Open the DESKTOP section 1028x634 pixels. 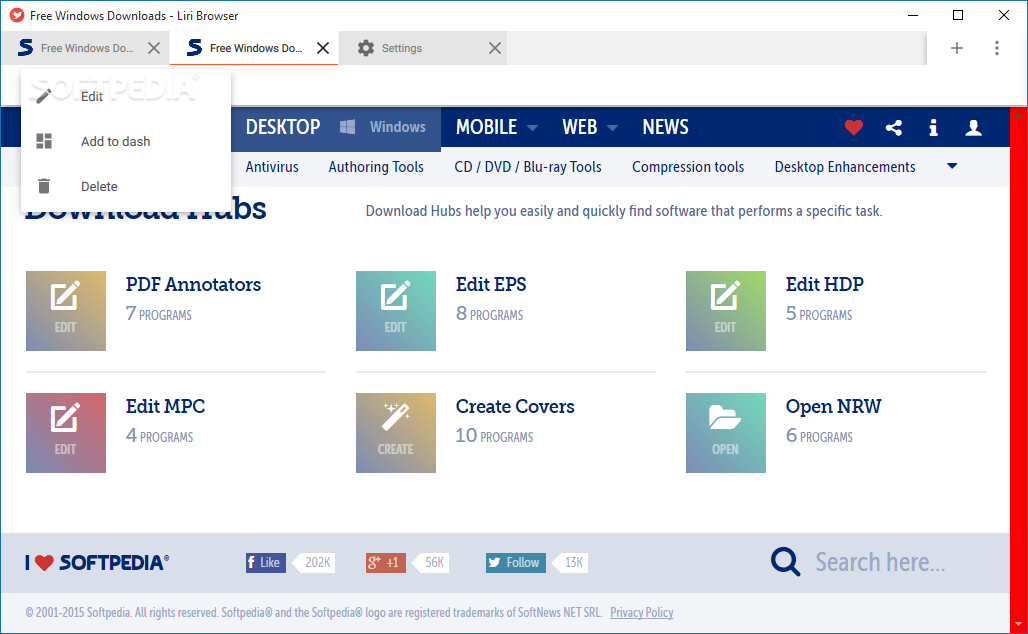[x=283, y=127]
